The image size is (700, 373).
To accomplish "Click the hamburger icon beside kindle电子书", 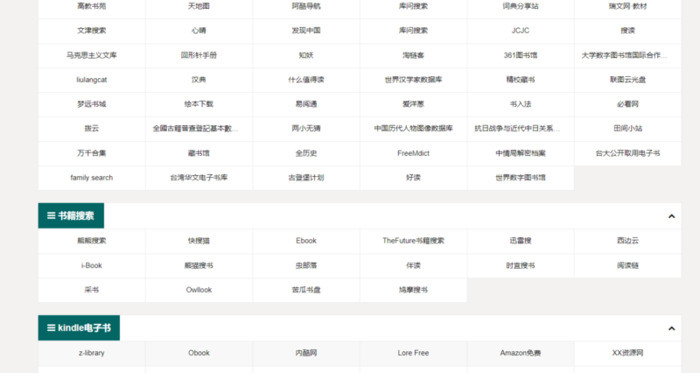I will pyautogui.click(x=51, y=328).
